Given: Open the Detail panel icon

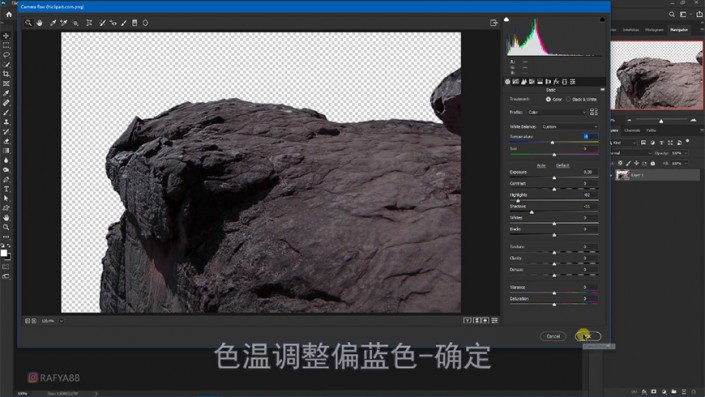Looking at the screenshot, I should (x=524, y=82).
